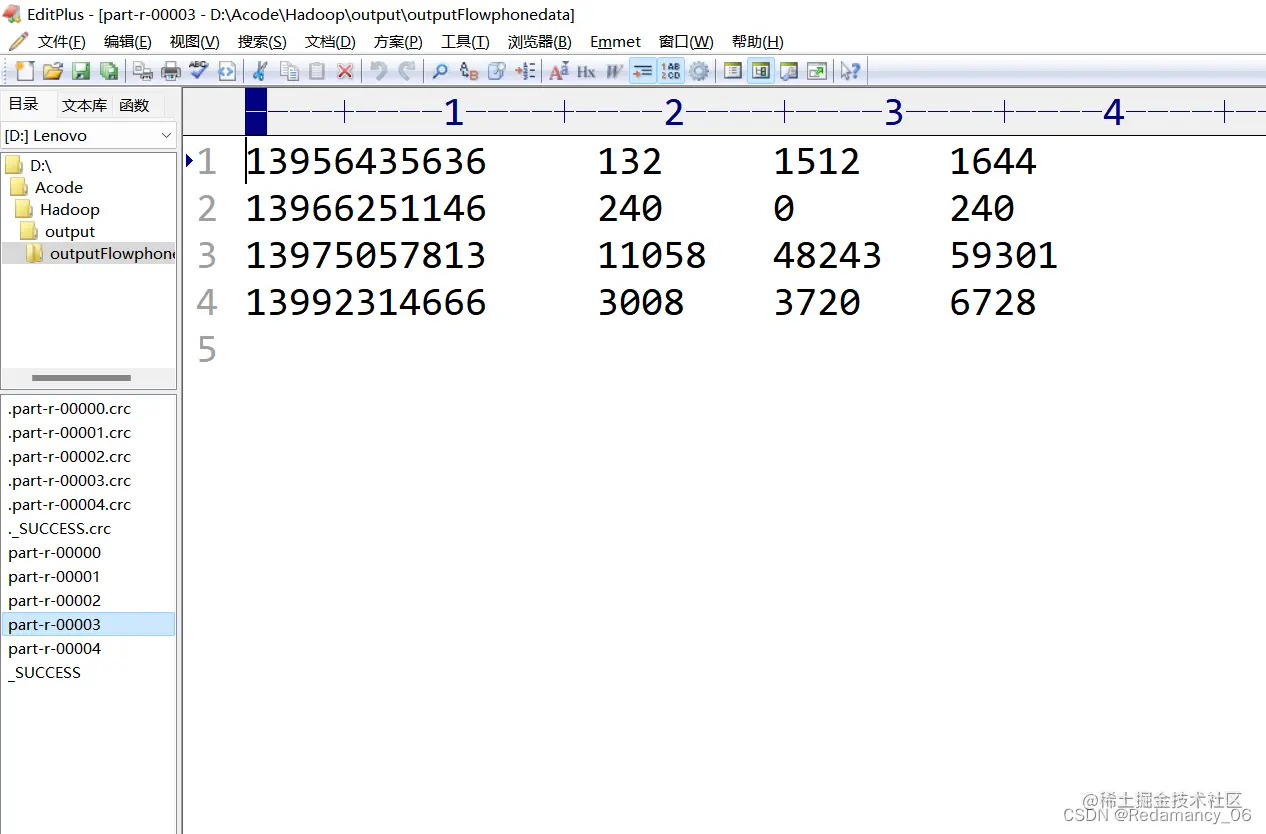Switch to the 函数 tab

(134, 105)
